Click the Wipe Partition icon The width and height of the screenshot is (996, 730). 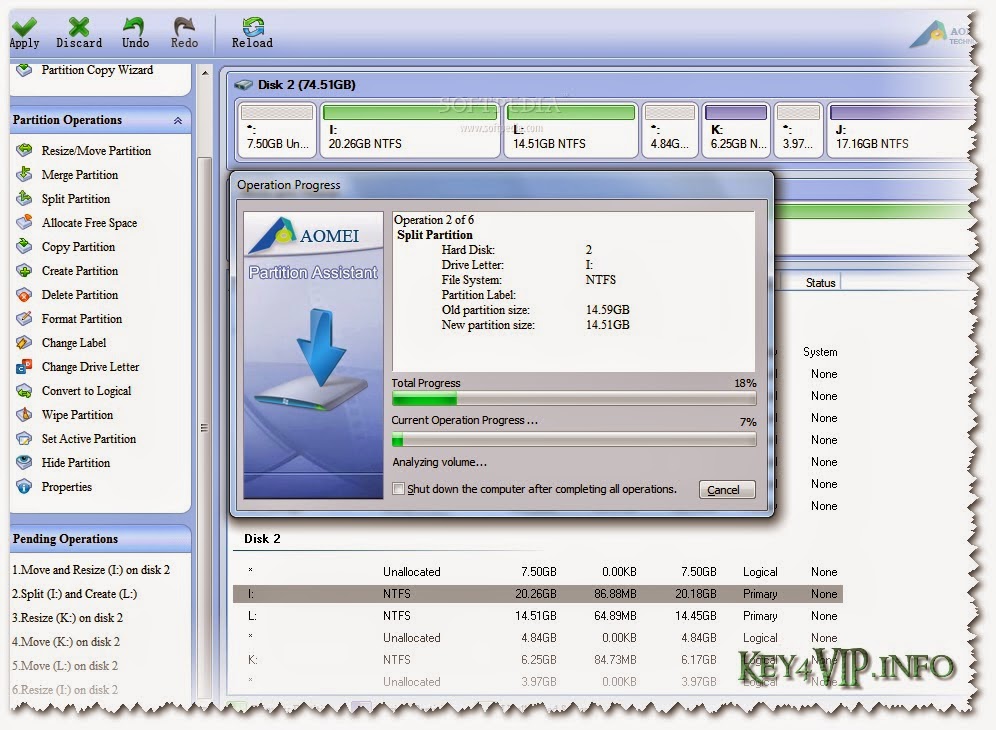click(24, 414)
